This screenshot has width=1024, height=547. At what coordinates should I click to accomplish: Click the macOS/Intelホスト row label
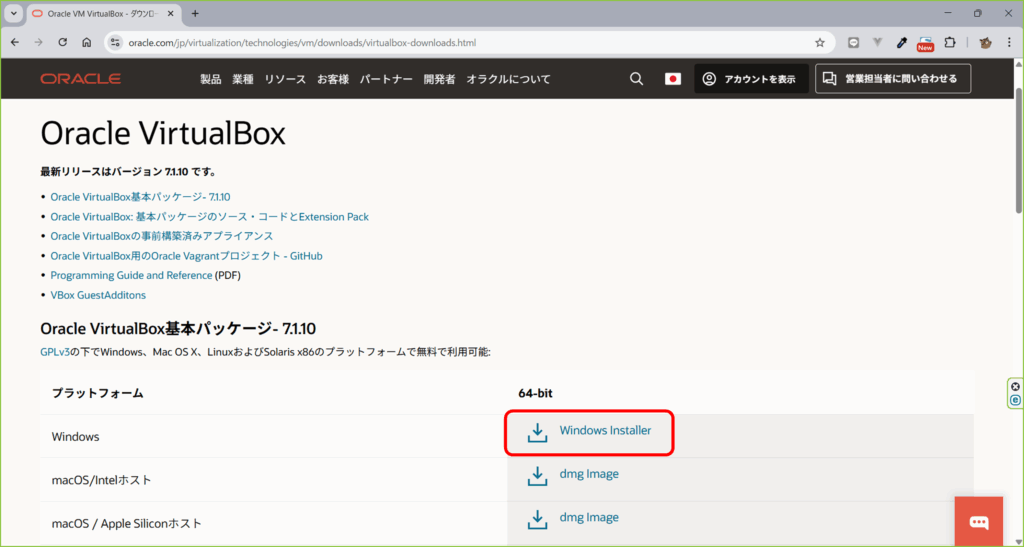click(101, 480)
